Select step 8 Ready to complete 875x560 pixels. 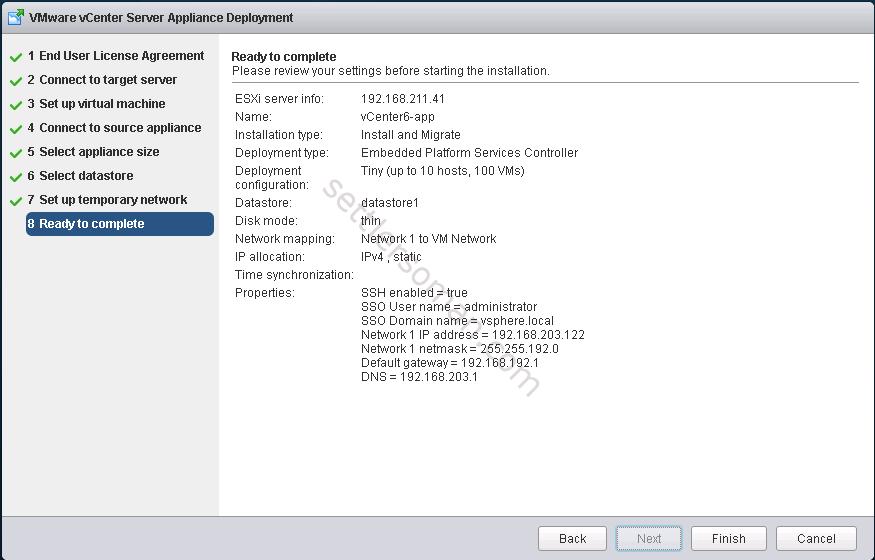[119, 224]
